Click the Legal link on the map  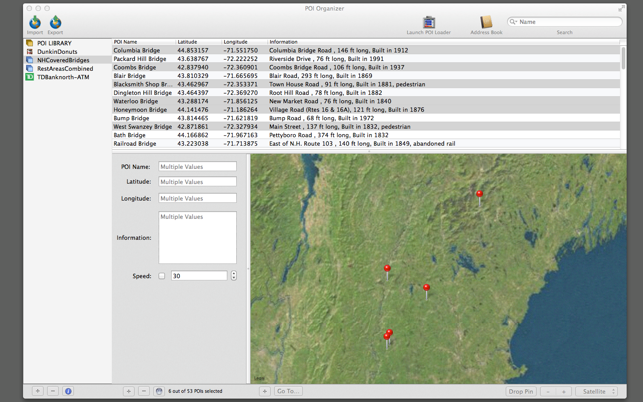[259, 378]
